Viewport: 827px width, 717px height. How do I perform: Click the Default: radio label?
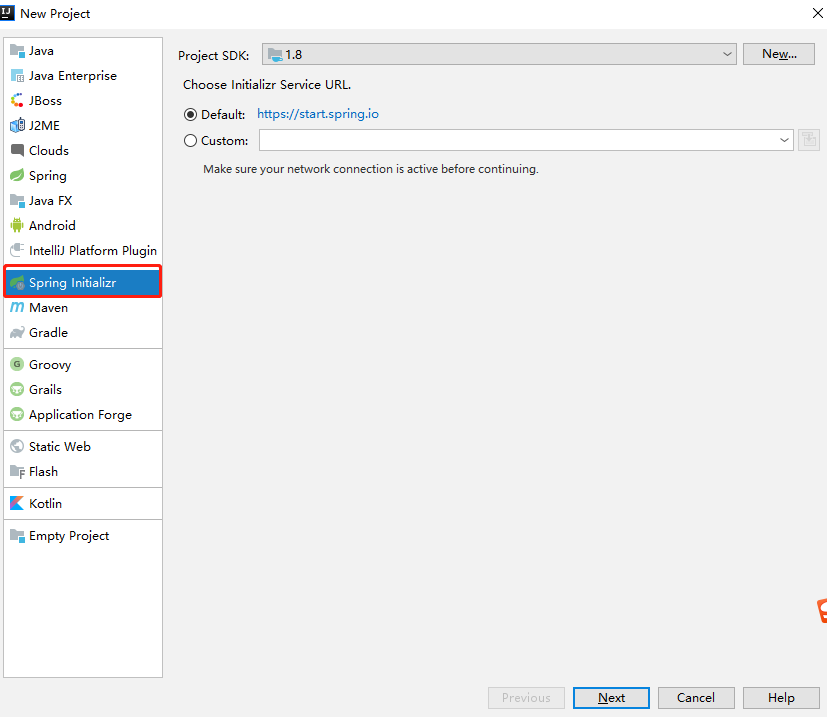(x=223, y=114)
